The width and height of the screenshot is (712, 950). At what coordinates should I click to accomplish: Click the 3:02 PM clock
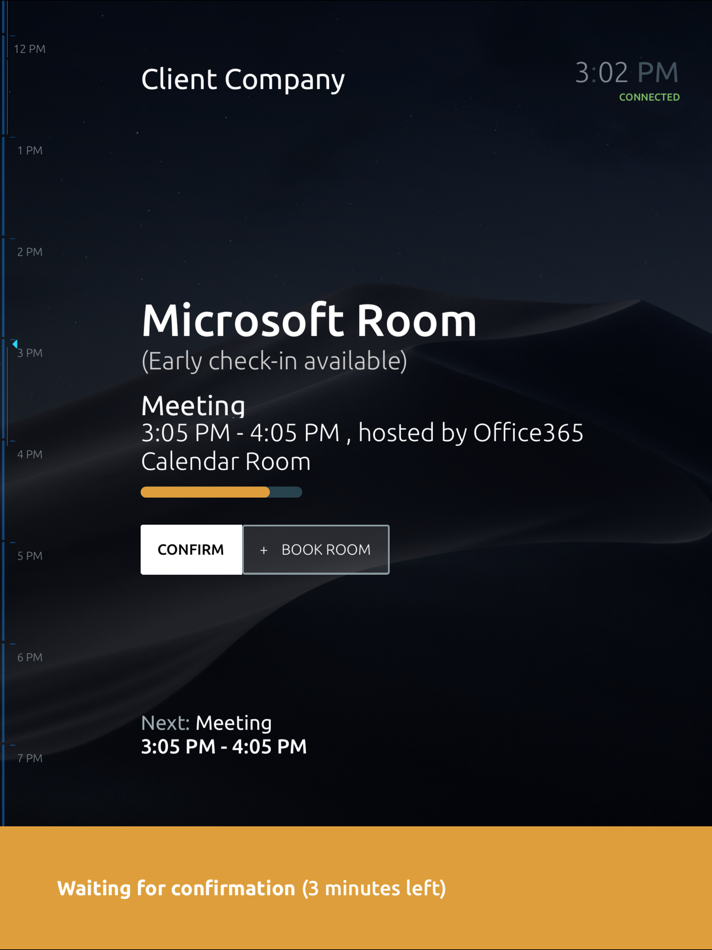627,73
